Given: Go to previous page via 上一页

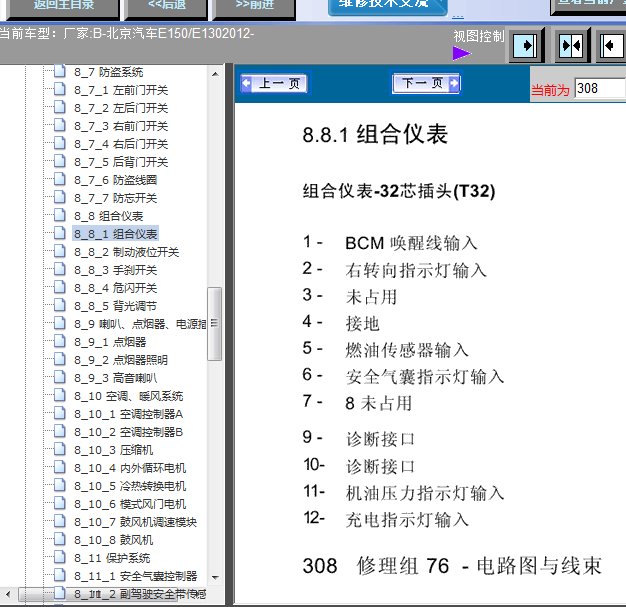Looking at the screenshot, I should click(274, 83).
